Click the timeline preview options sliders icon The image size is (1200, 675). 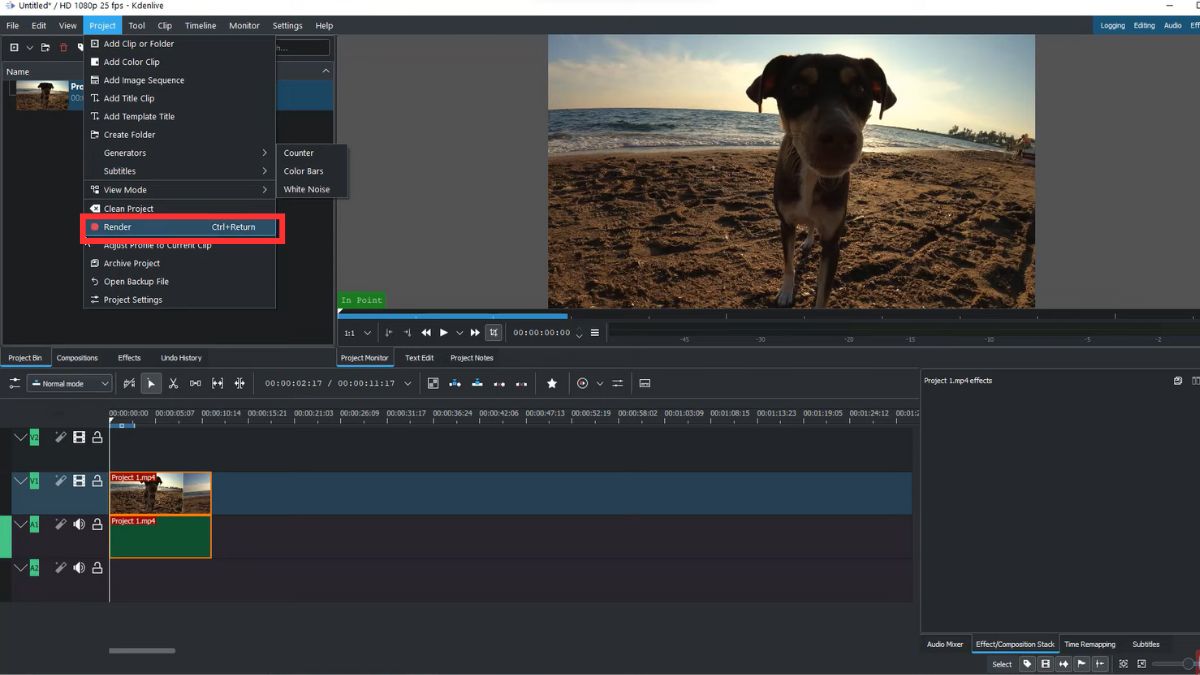click(x=617, y=383)
